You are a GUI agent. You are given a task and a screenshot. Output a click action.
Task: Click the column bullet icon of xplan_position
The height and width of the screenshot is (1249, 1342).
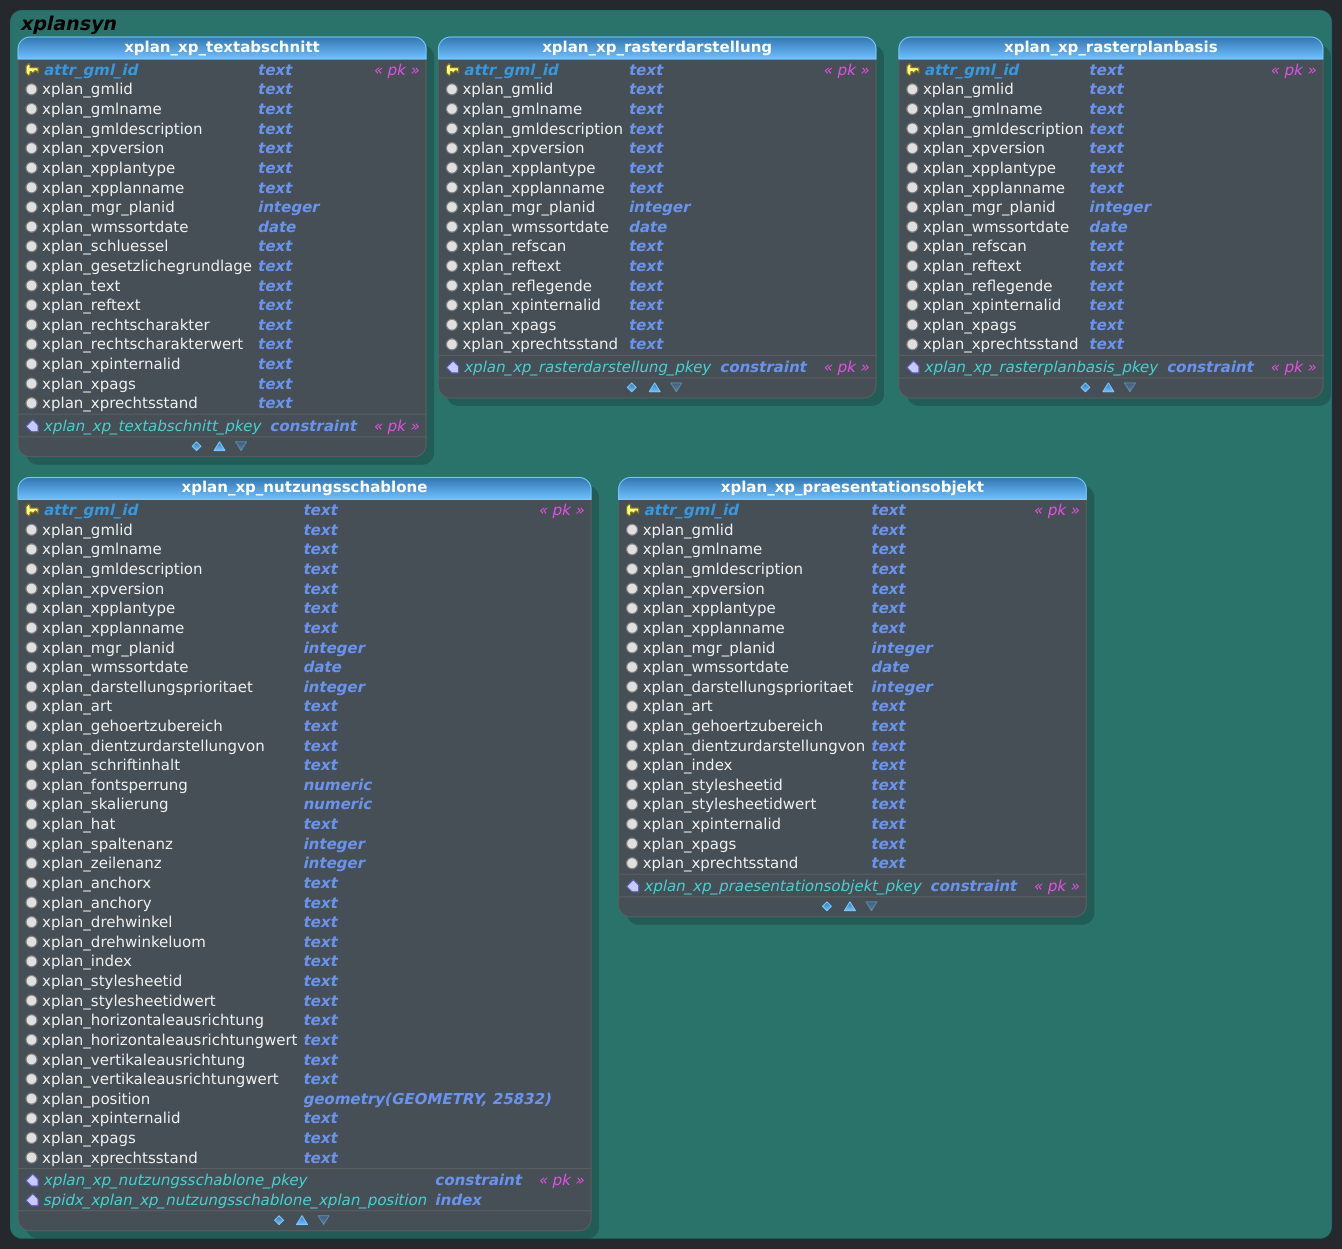tap(32, 1099)
